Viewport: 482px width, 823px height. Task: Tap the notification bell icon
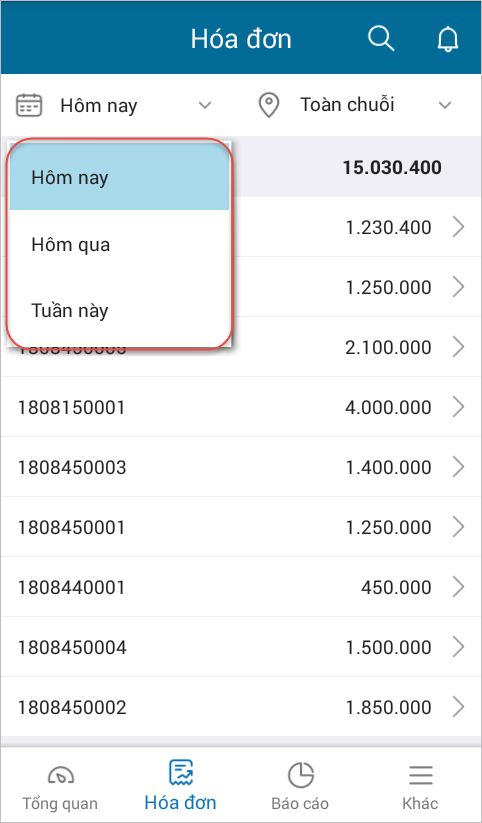coord(448,39)
